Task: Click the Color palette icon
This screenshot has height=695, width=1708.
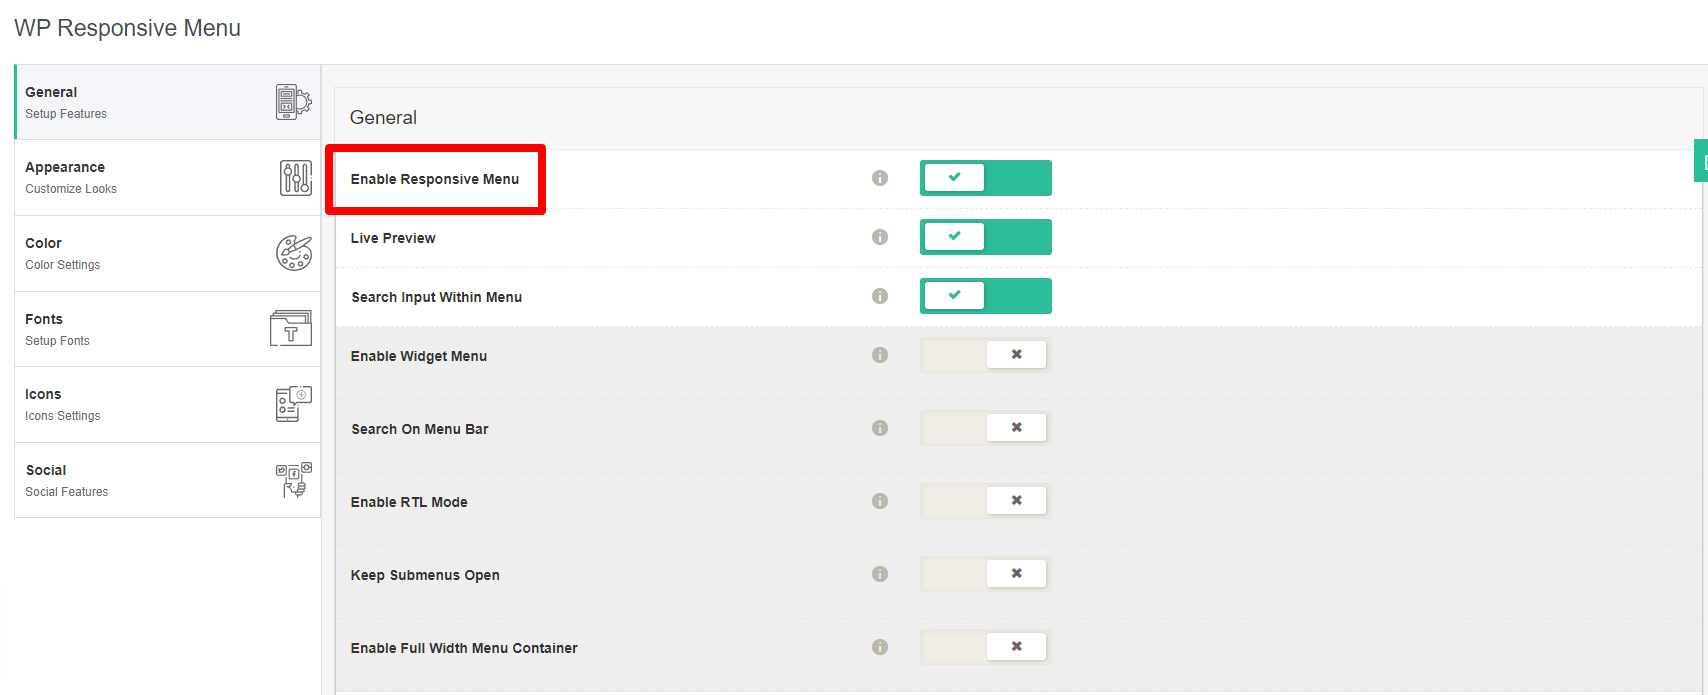Action: 294,253
